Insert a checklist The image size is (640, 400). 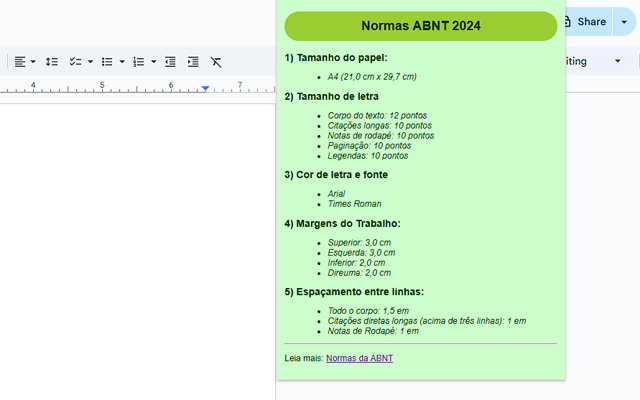pyautogui.click(x=75, y=62)
